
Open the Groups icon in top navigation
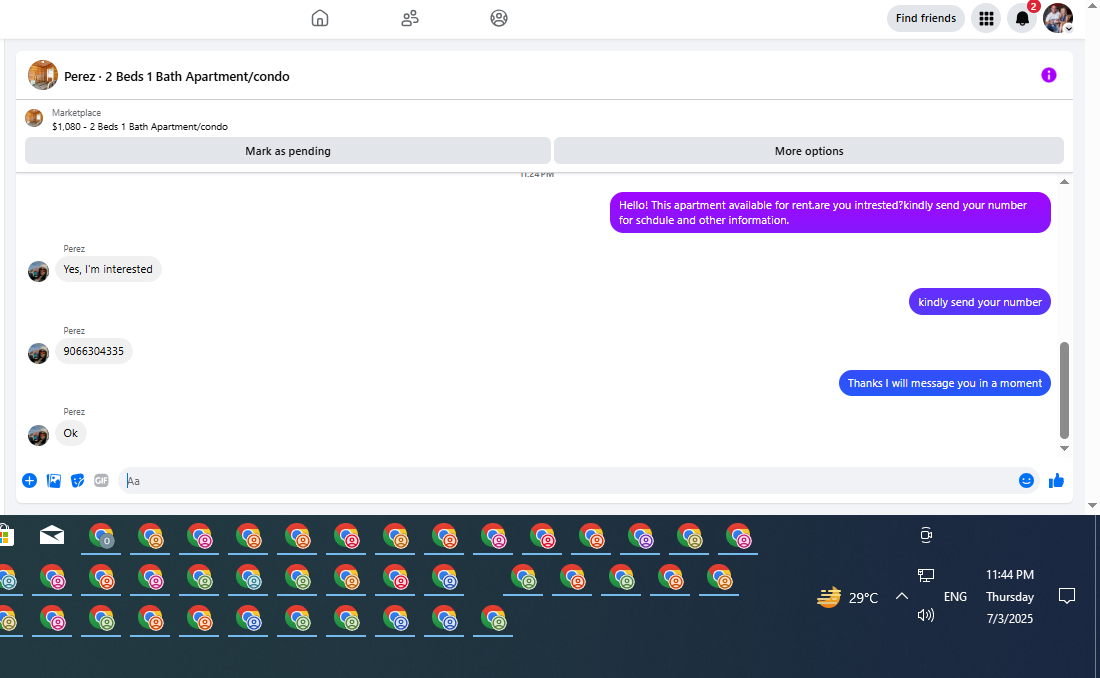click(x=499, y=18)
